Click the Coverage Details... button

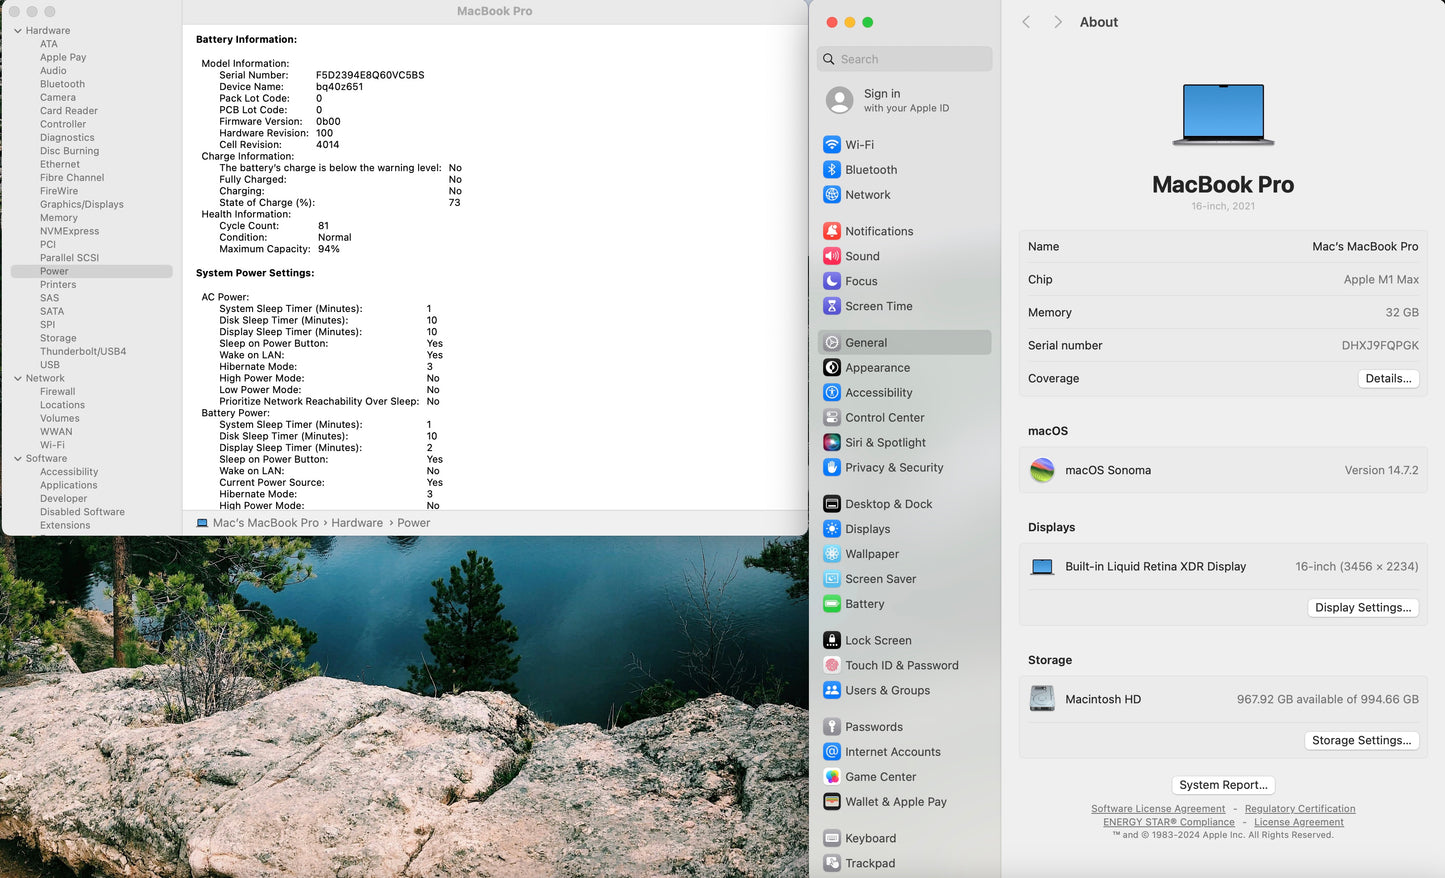click(1388, 378)
